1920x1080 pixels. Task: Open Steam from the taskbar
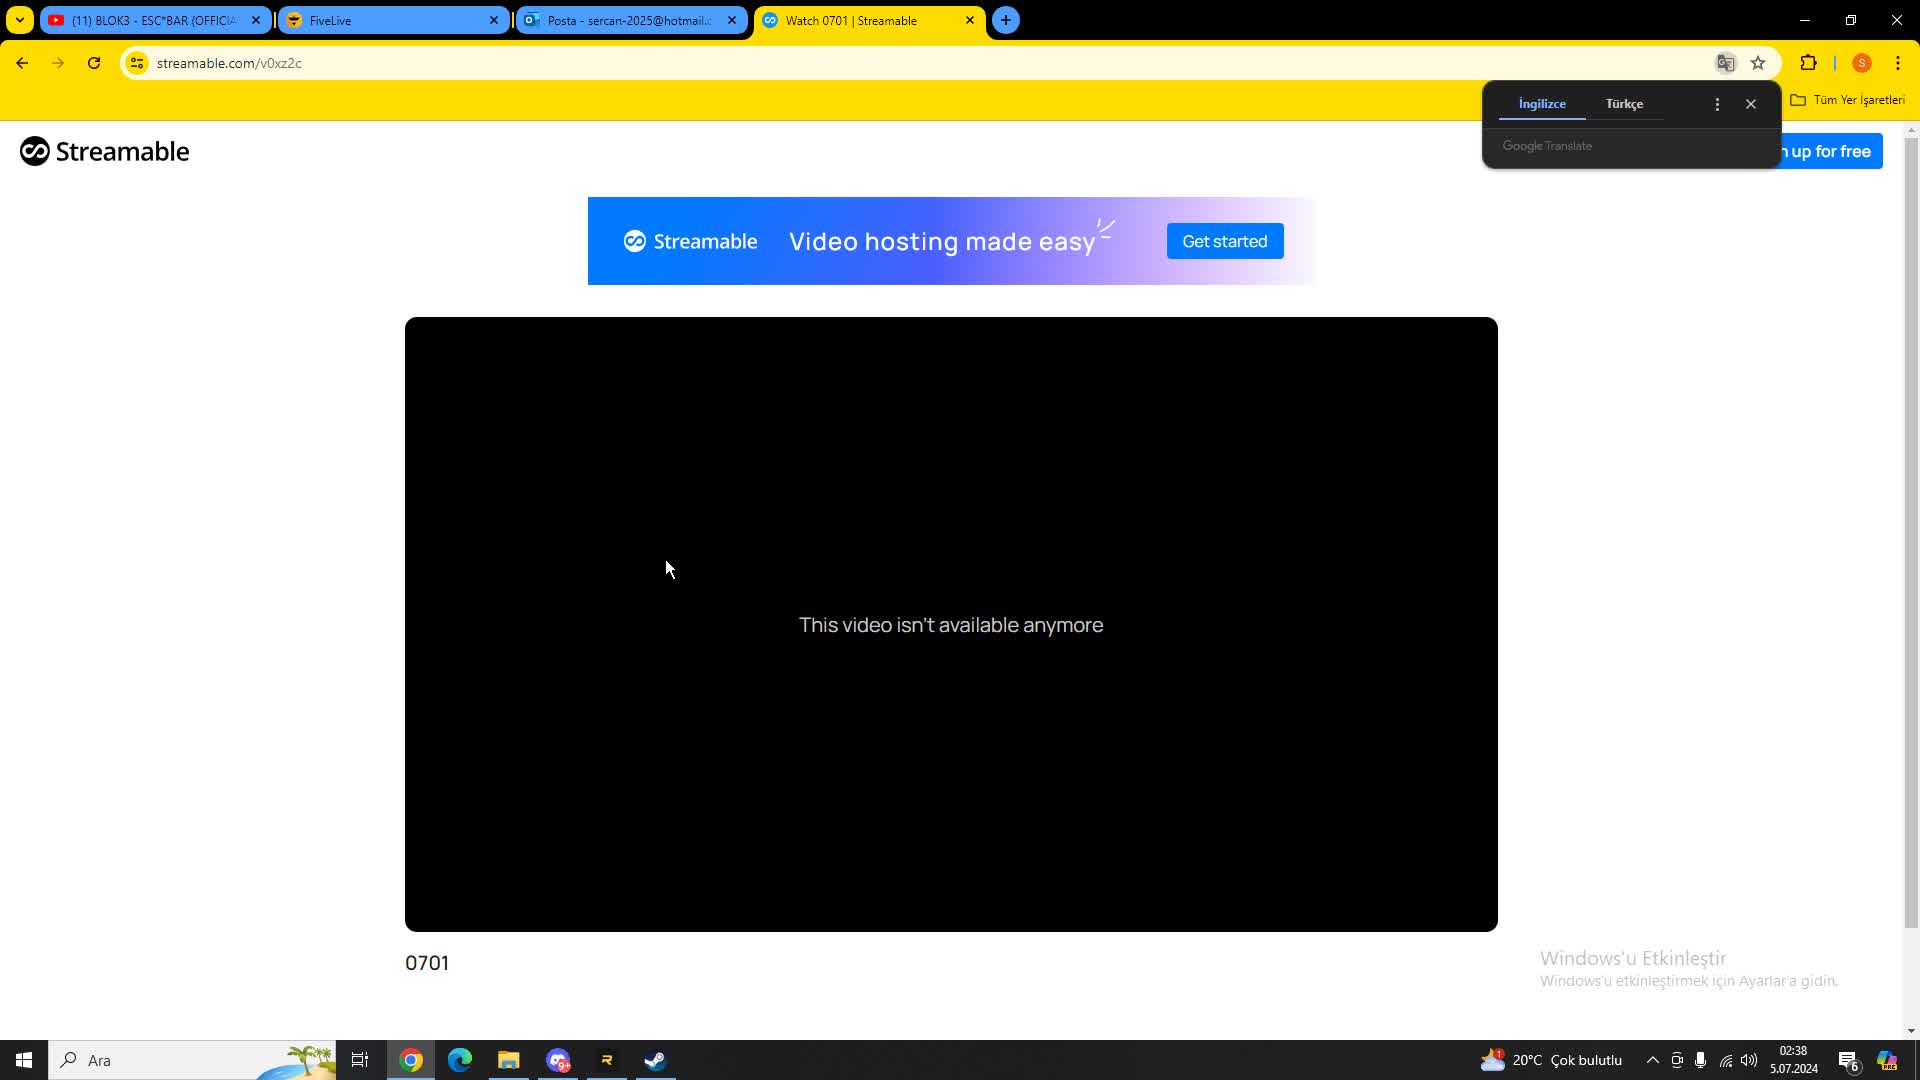pyautogui.click(x=655, y=1060)
